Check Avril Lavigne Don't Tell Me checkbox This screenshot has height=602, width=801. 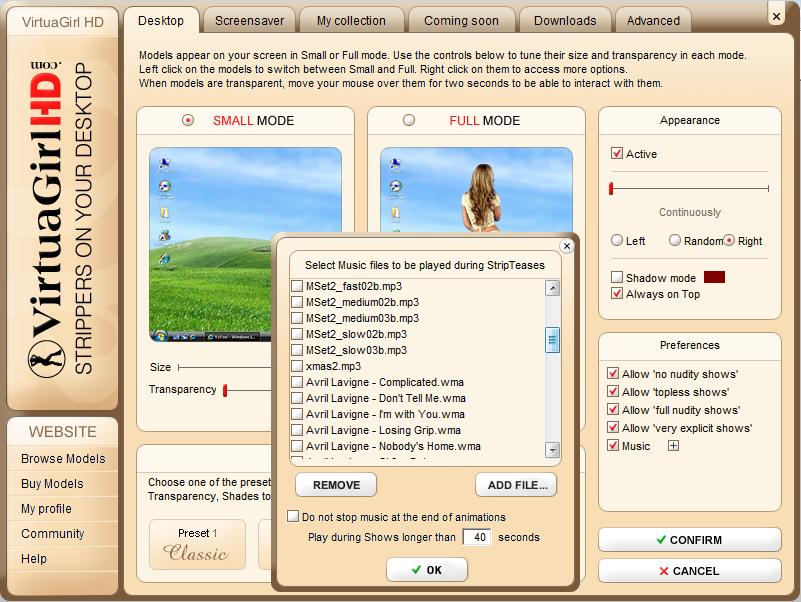297,398
